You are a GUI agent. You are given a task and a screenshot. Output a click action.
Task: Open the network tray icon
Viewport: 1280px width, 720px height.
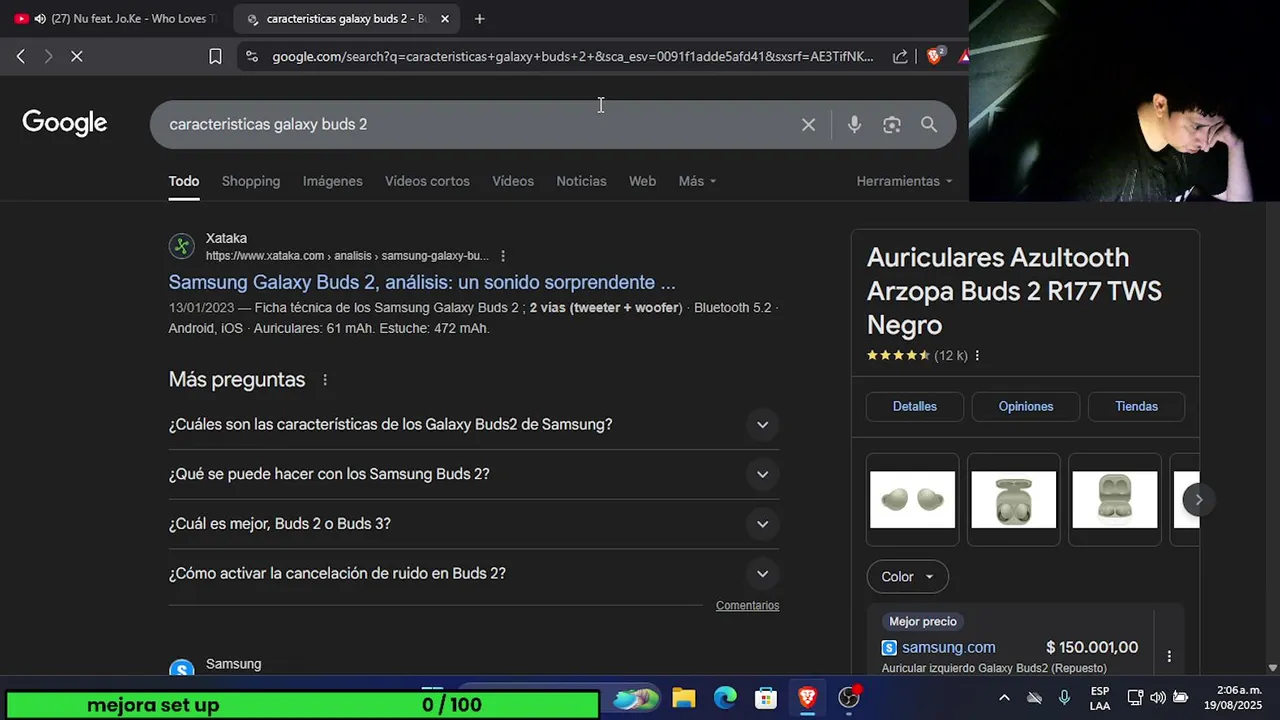pos(1135,698)
